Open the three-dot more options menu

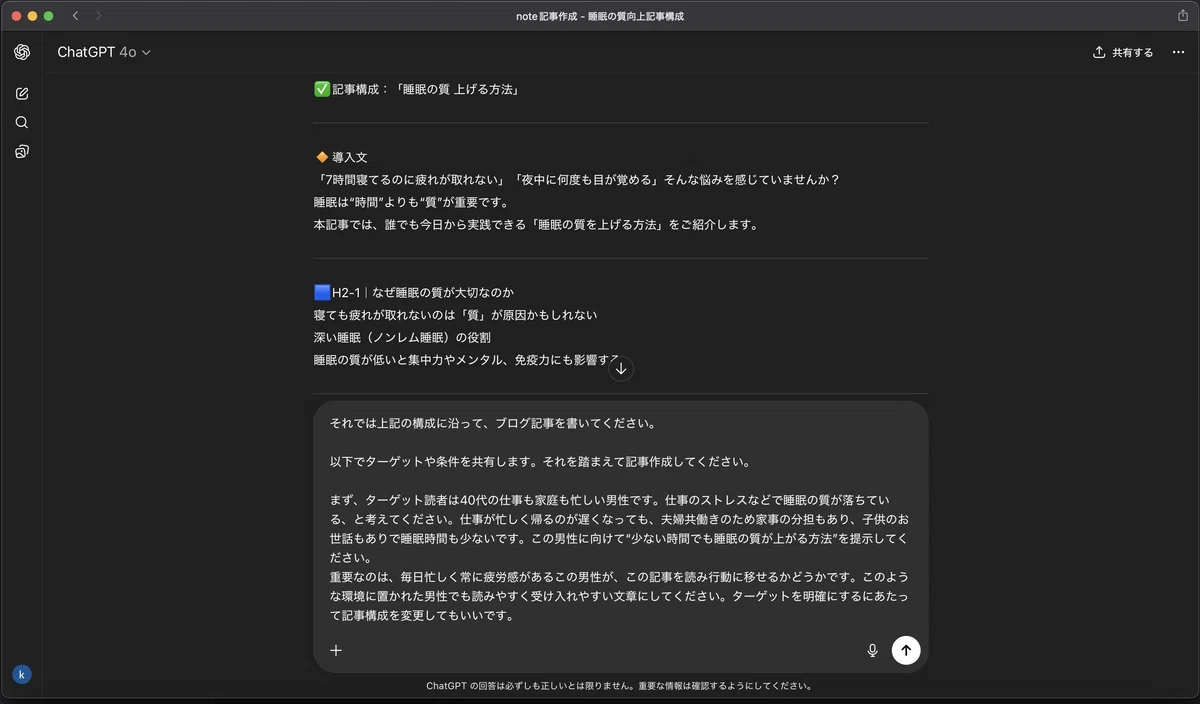(x=1178, y=52)
